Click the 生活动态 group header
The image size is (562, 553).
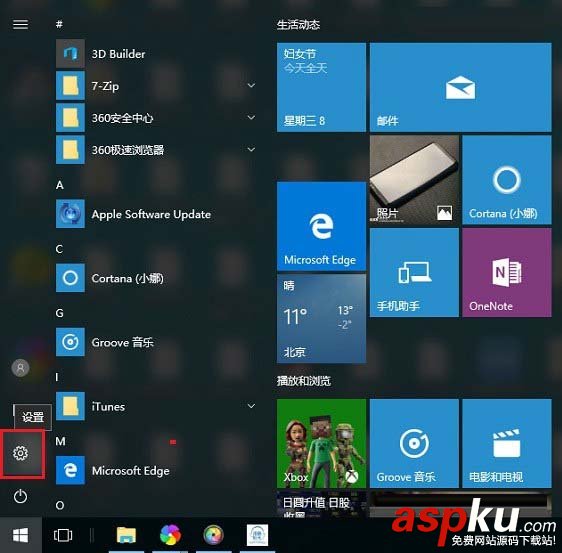point(298,25)
